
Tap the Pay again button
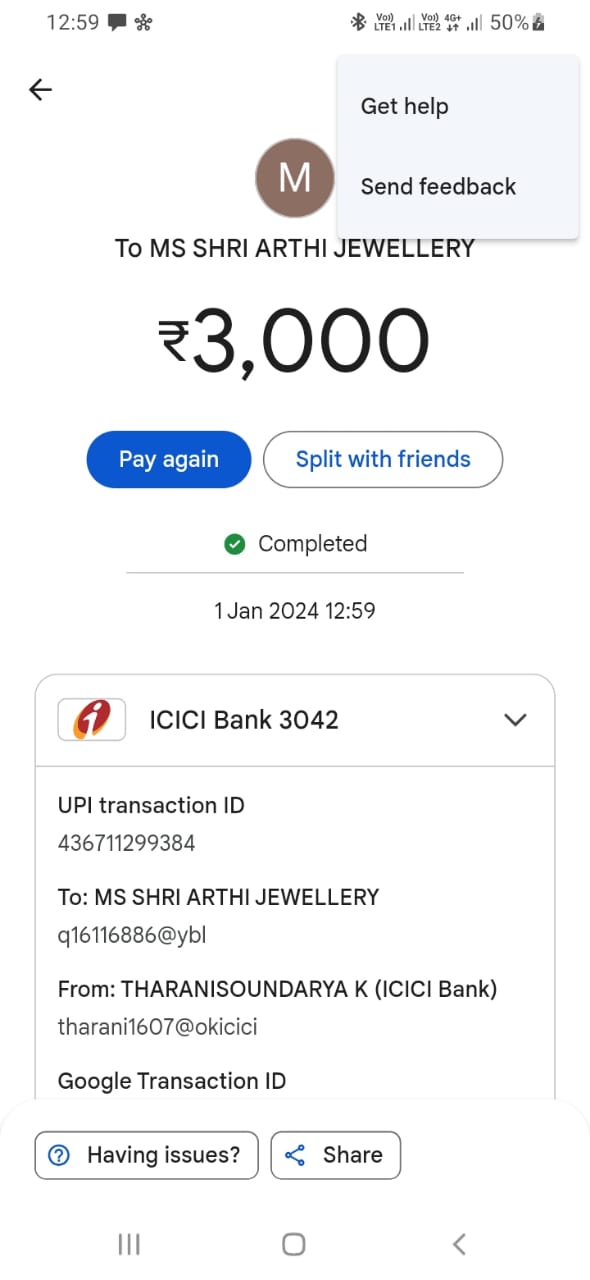[169, 459]
